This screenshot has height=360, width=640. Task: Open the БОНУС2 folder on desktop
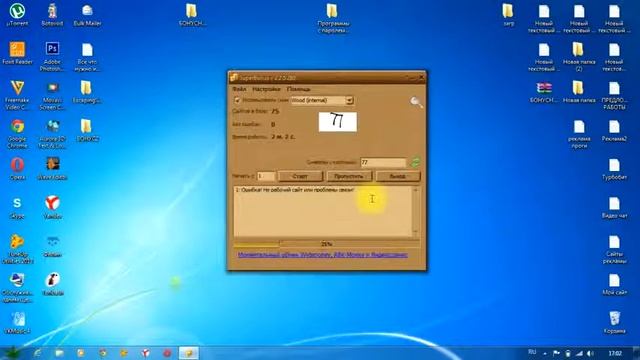click(87, 131)
